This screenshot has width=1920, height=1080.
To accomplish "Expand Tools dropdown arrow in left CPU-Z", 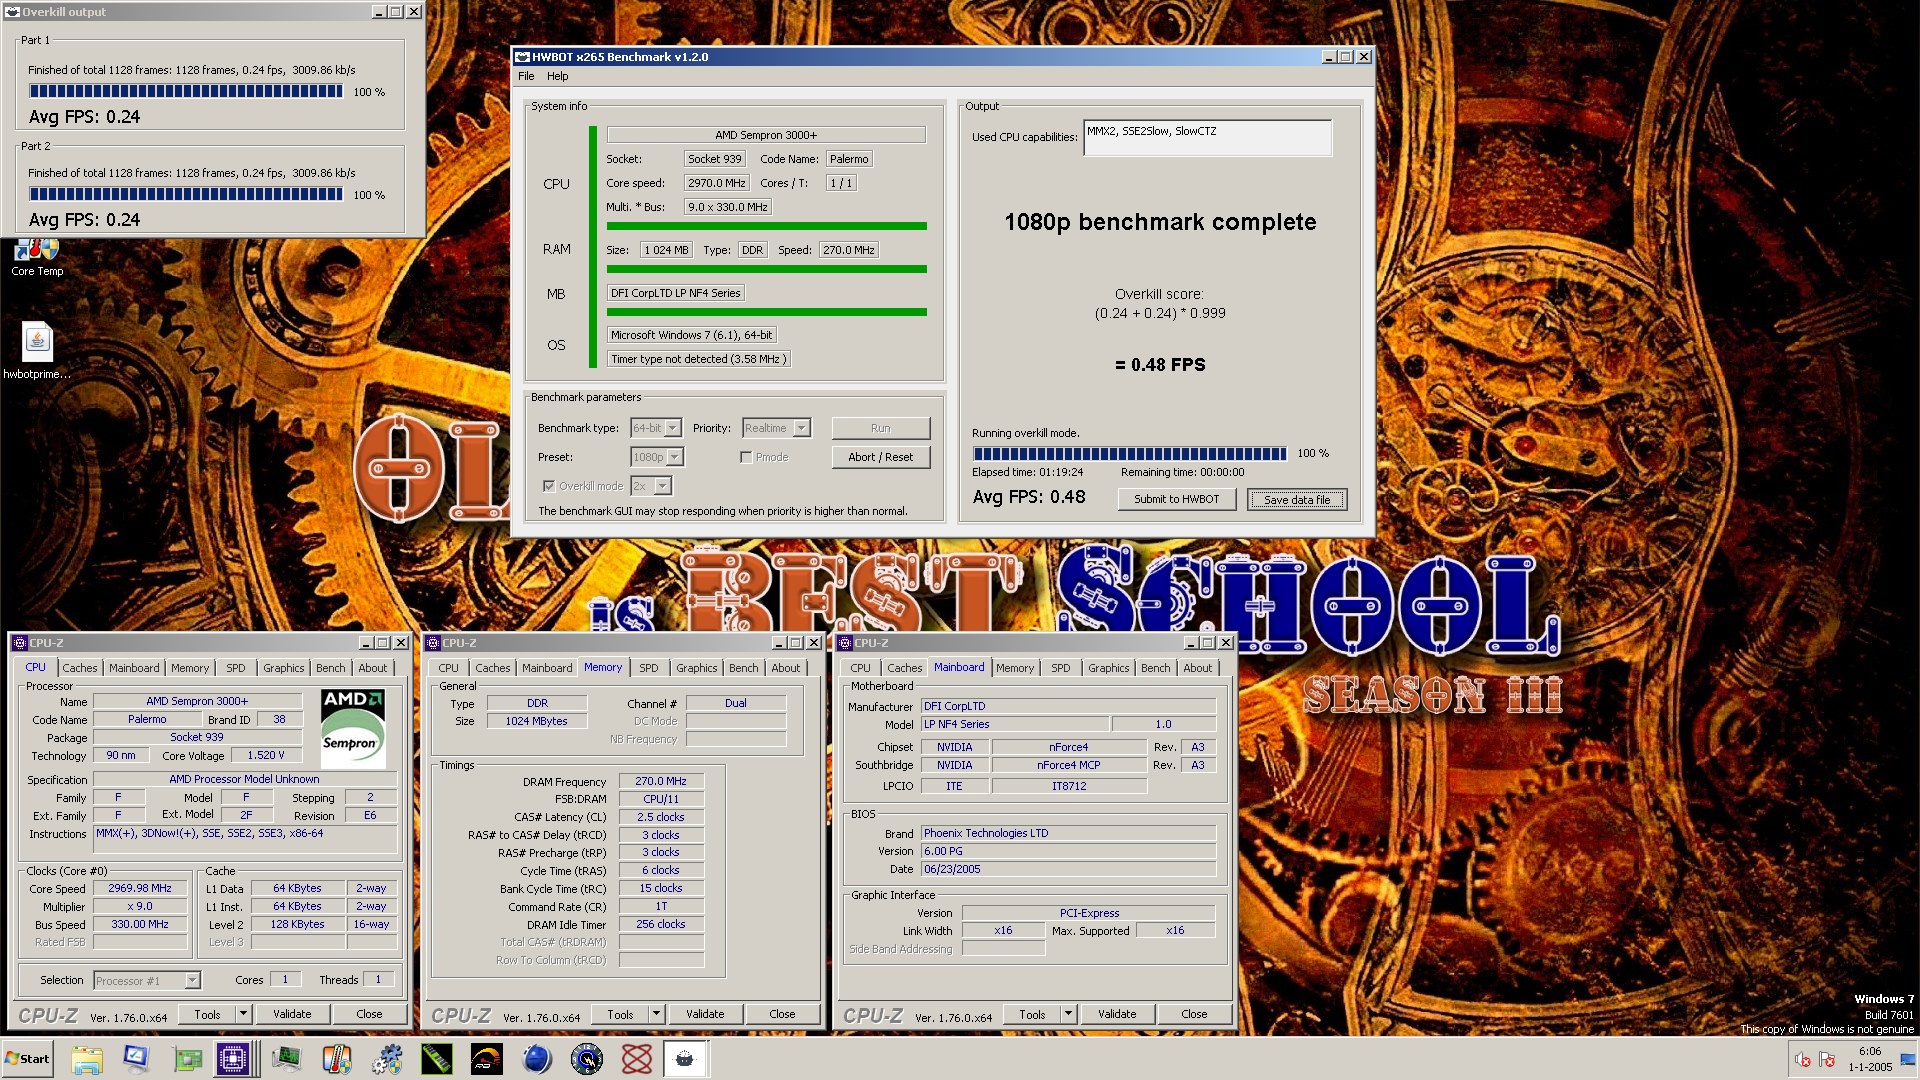I will click(x=243, y=1014).
